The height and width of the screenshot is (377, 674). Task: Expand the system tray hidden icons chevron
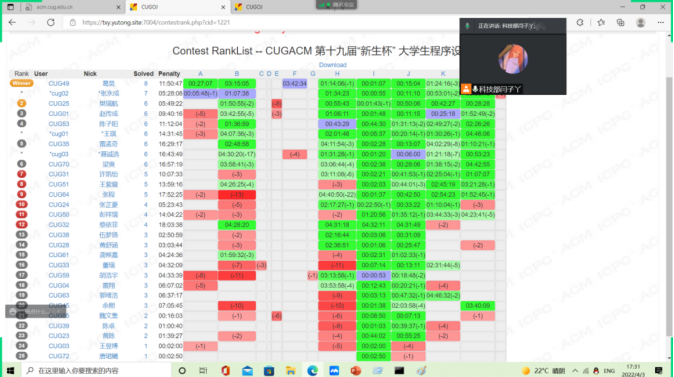[575, 371]
